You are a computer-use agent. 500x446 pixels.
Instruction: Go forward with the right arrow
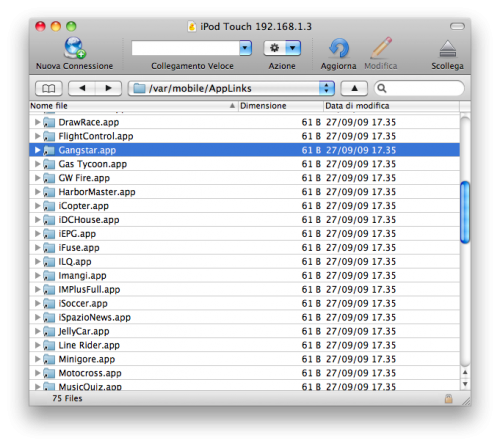point(108,88)
